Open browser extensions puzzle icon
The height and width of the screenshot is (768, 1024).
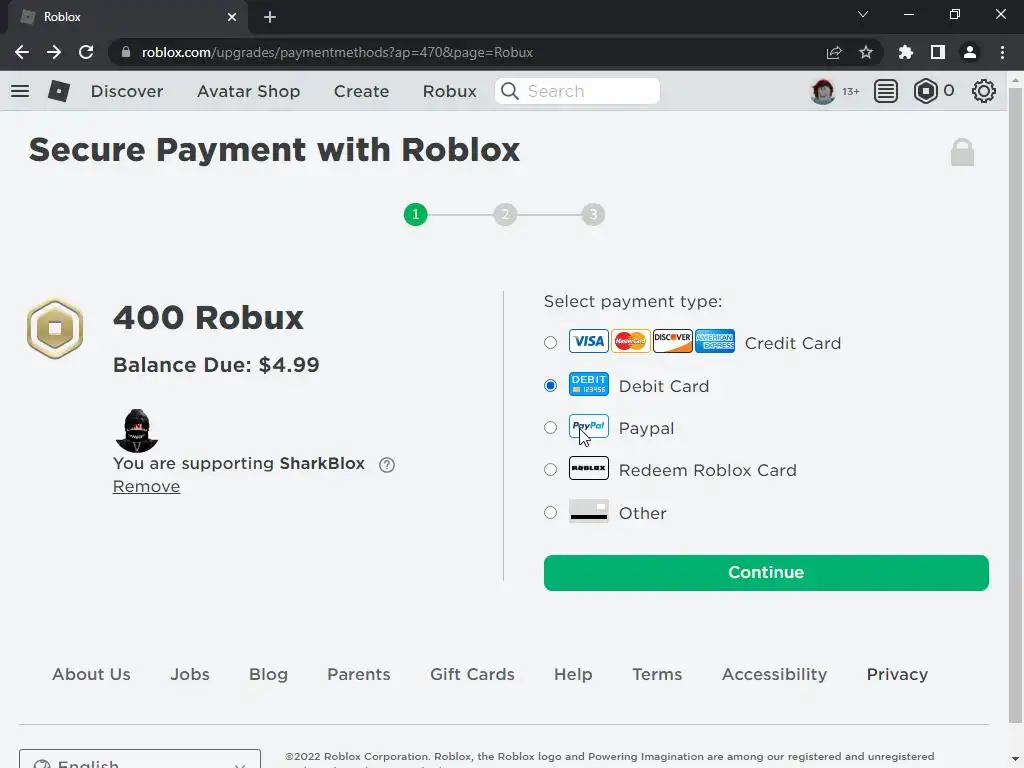coord(905,52)
